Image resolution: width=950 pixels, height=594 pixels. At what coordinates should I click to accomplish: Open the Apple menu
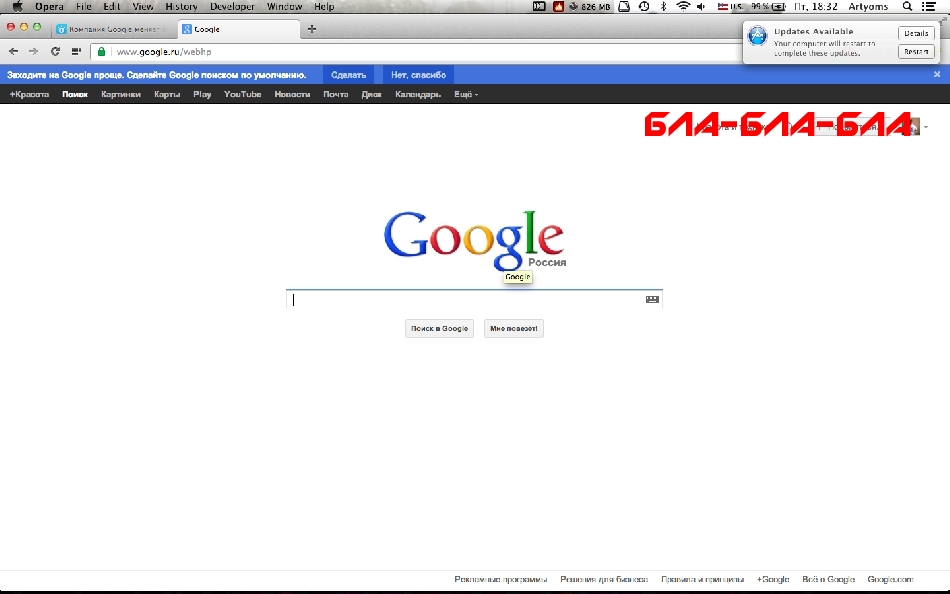point(17,7)
